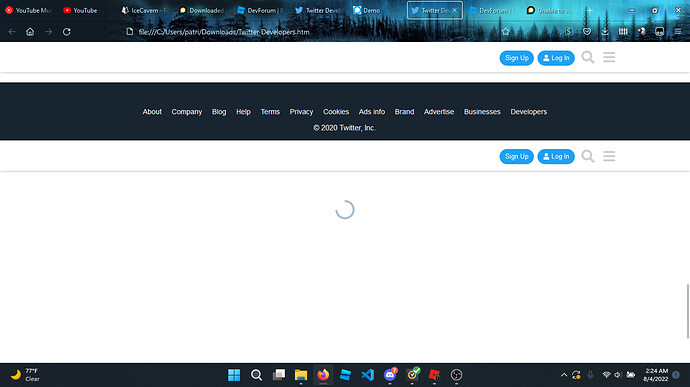The height and width of the screenshot is (387, 690).
Task: Open a new browser tab
Action: click(x=590, y=10)
